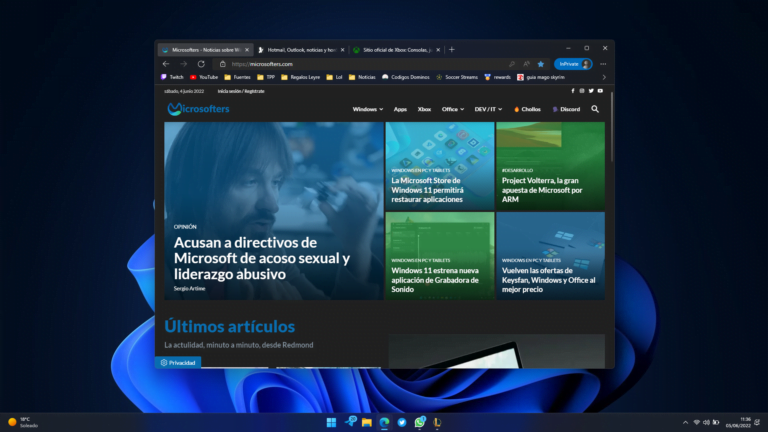Screen dimensions: 768x432
Task: Open the Fuentes bookmarks folder
Action: 237,77
